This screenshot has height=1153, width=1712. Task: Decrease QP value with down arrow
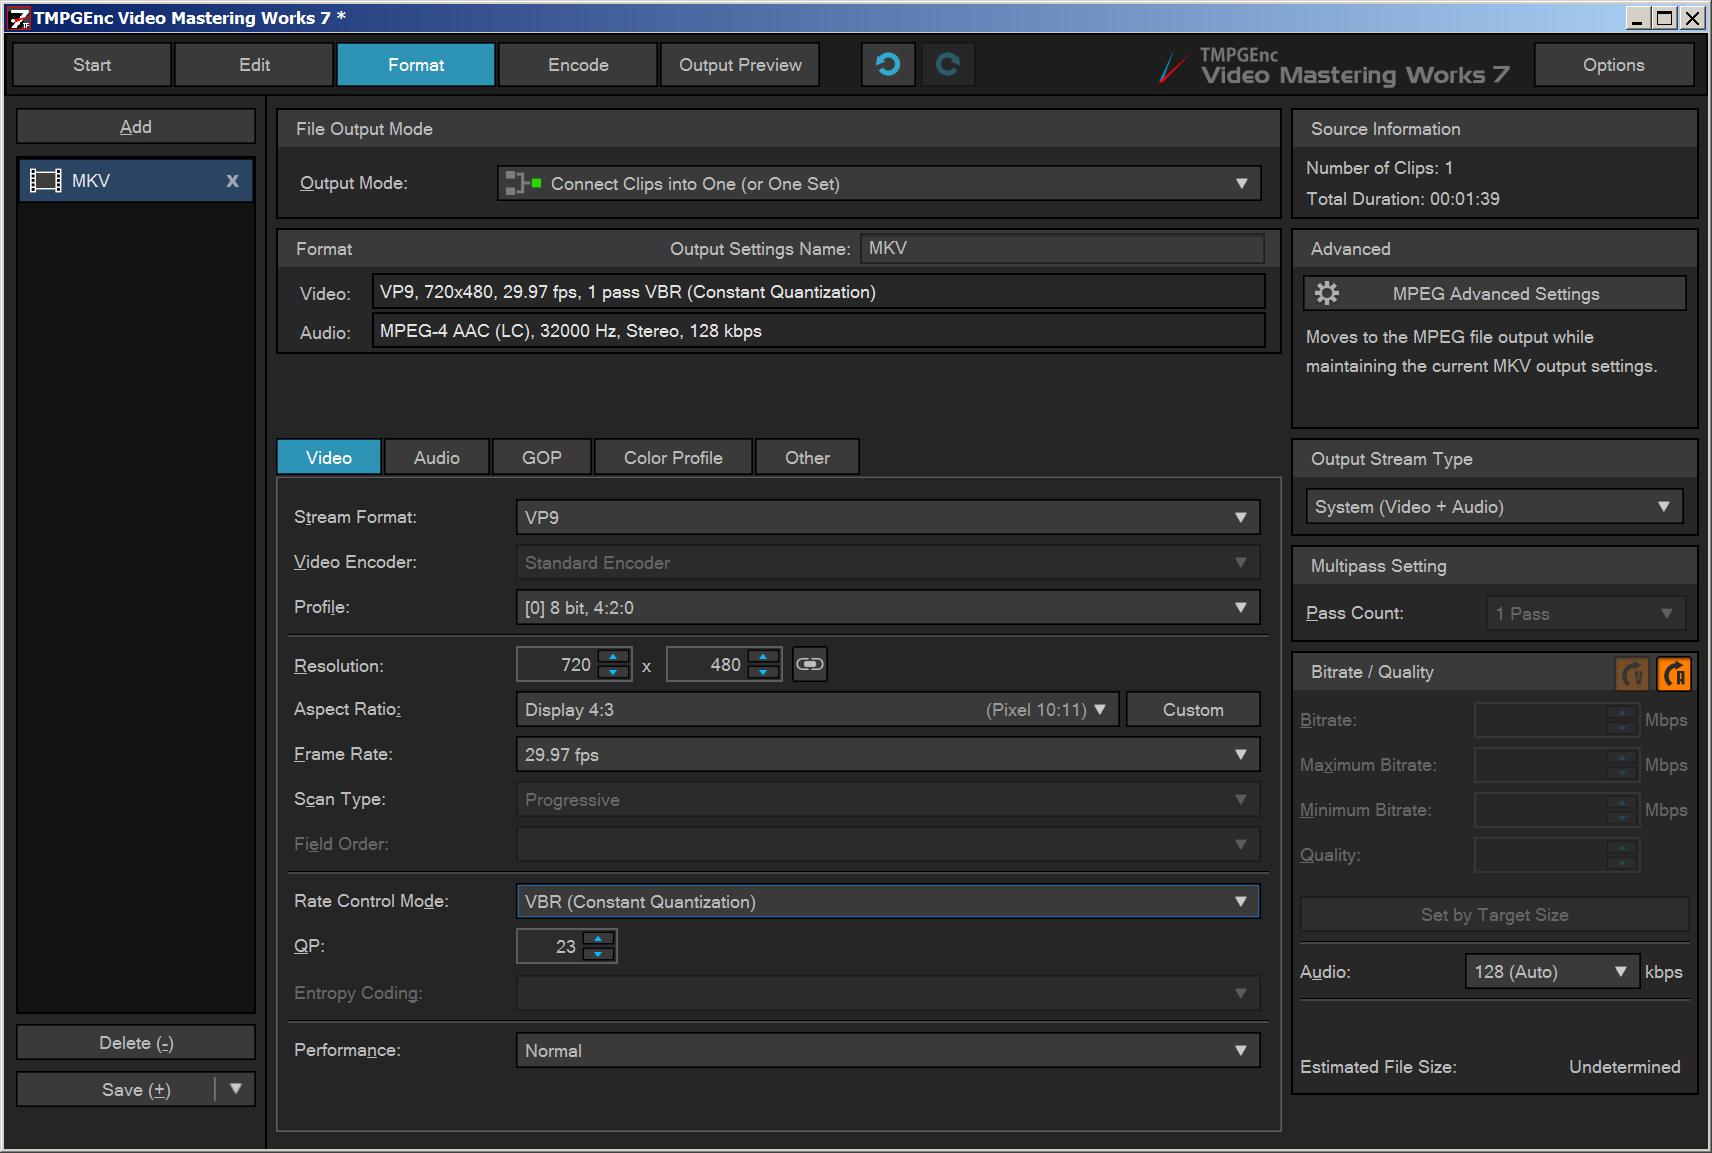(598, 954)
